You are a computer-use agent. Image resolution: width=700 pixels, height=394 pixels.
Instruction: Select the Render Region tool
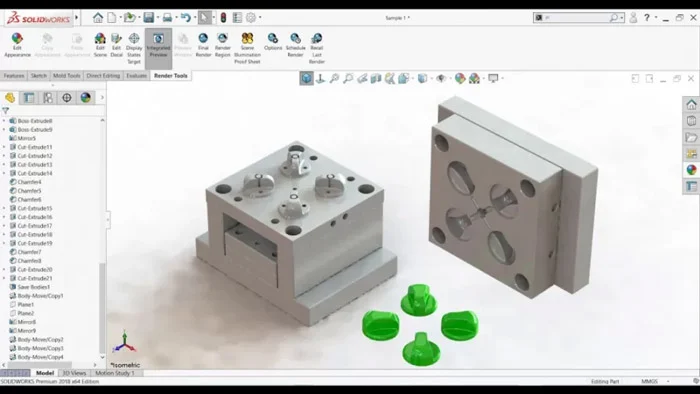(222, 45)
